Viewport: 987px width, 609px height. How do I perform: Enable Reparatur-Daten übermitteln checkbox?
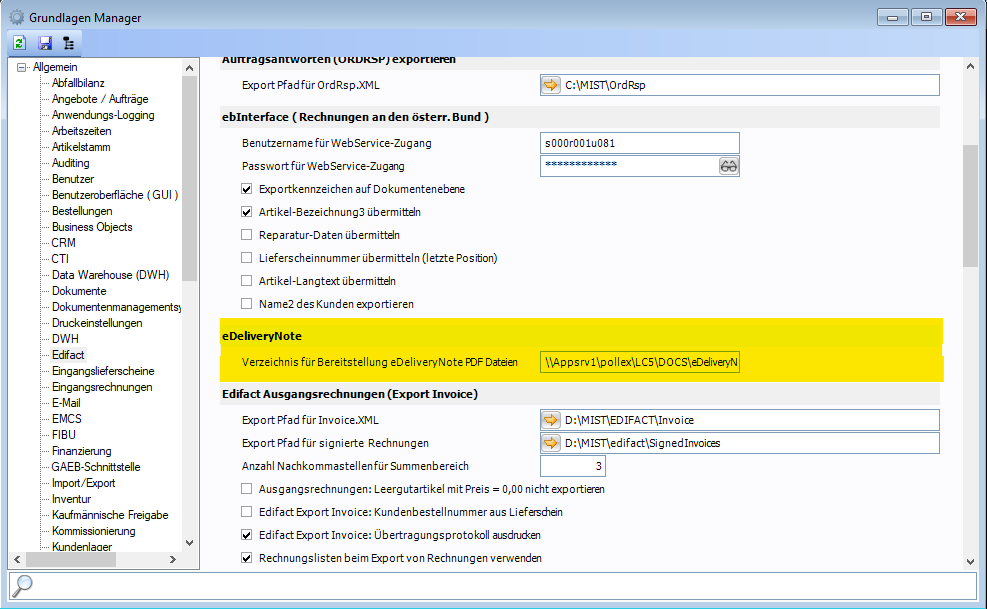click(x=247, y=235)
